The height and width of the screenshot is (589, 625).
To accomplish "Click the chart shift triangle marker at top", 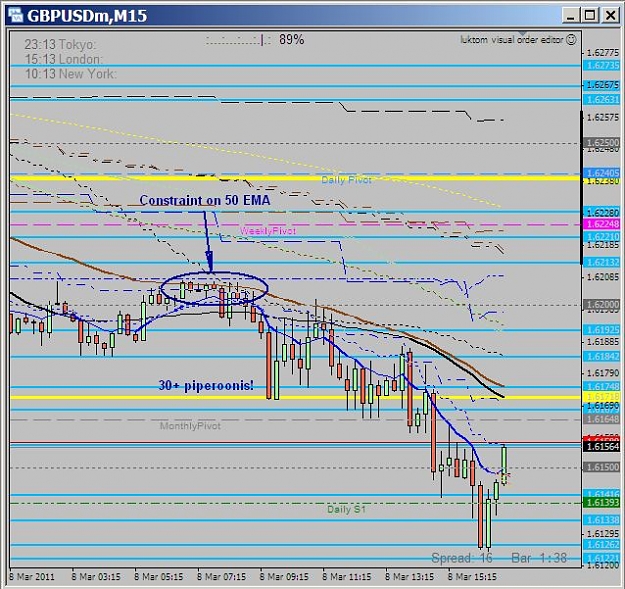I will (523, 33).
